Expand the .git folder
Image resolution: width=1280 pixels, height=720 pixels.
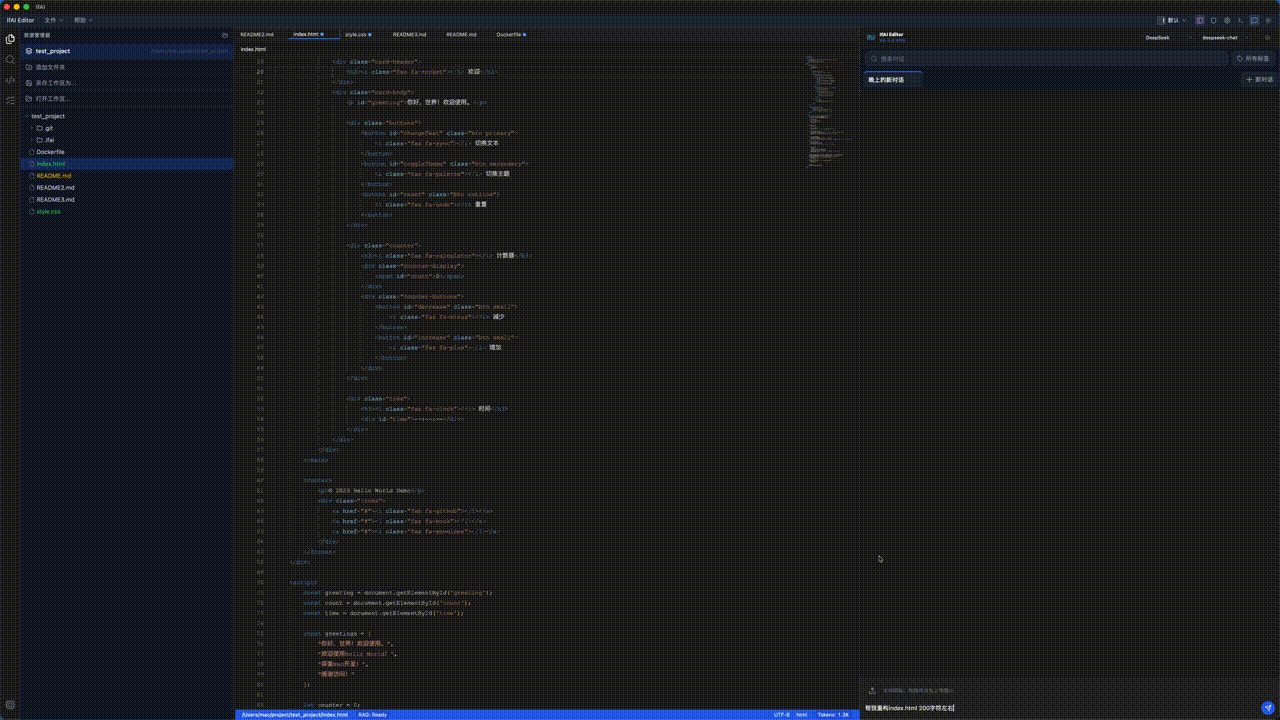pos(48,128)
